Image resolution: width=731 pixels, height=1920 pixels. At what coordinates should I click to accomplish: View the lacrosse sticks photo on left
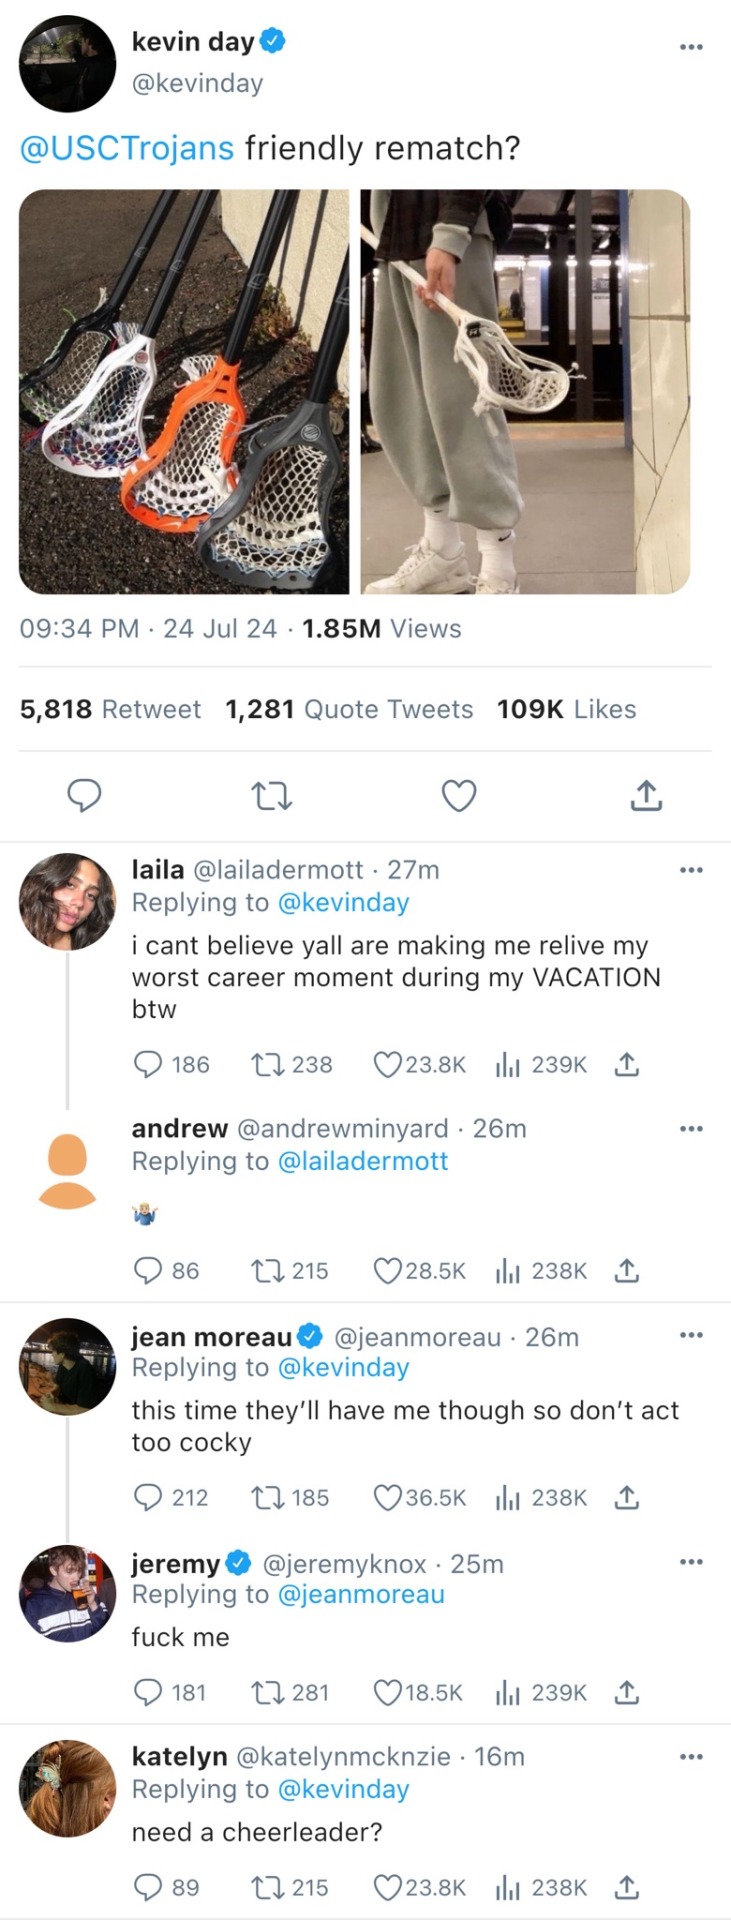pyautogui.click(x=184, y=391)
